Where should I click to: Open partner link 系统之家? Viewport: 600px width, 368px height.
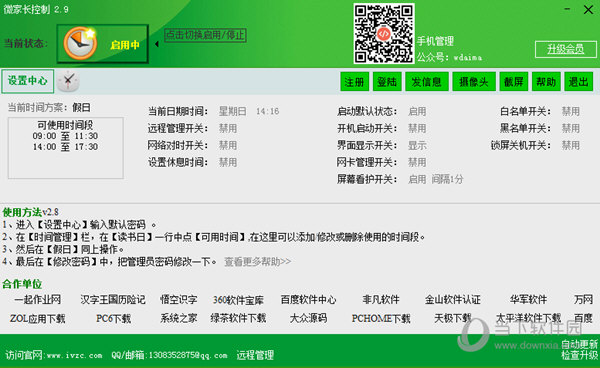point(179,318)
